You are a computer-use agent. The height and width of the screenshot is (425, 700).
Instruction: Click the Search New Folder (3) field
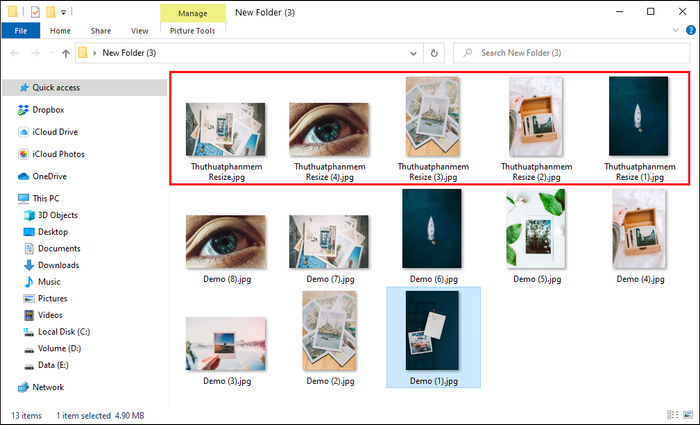coord(571,53)
